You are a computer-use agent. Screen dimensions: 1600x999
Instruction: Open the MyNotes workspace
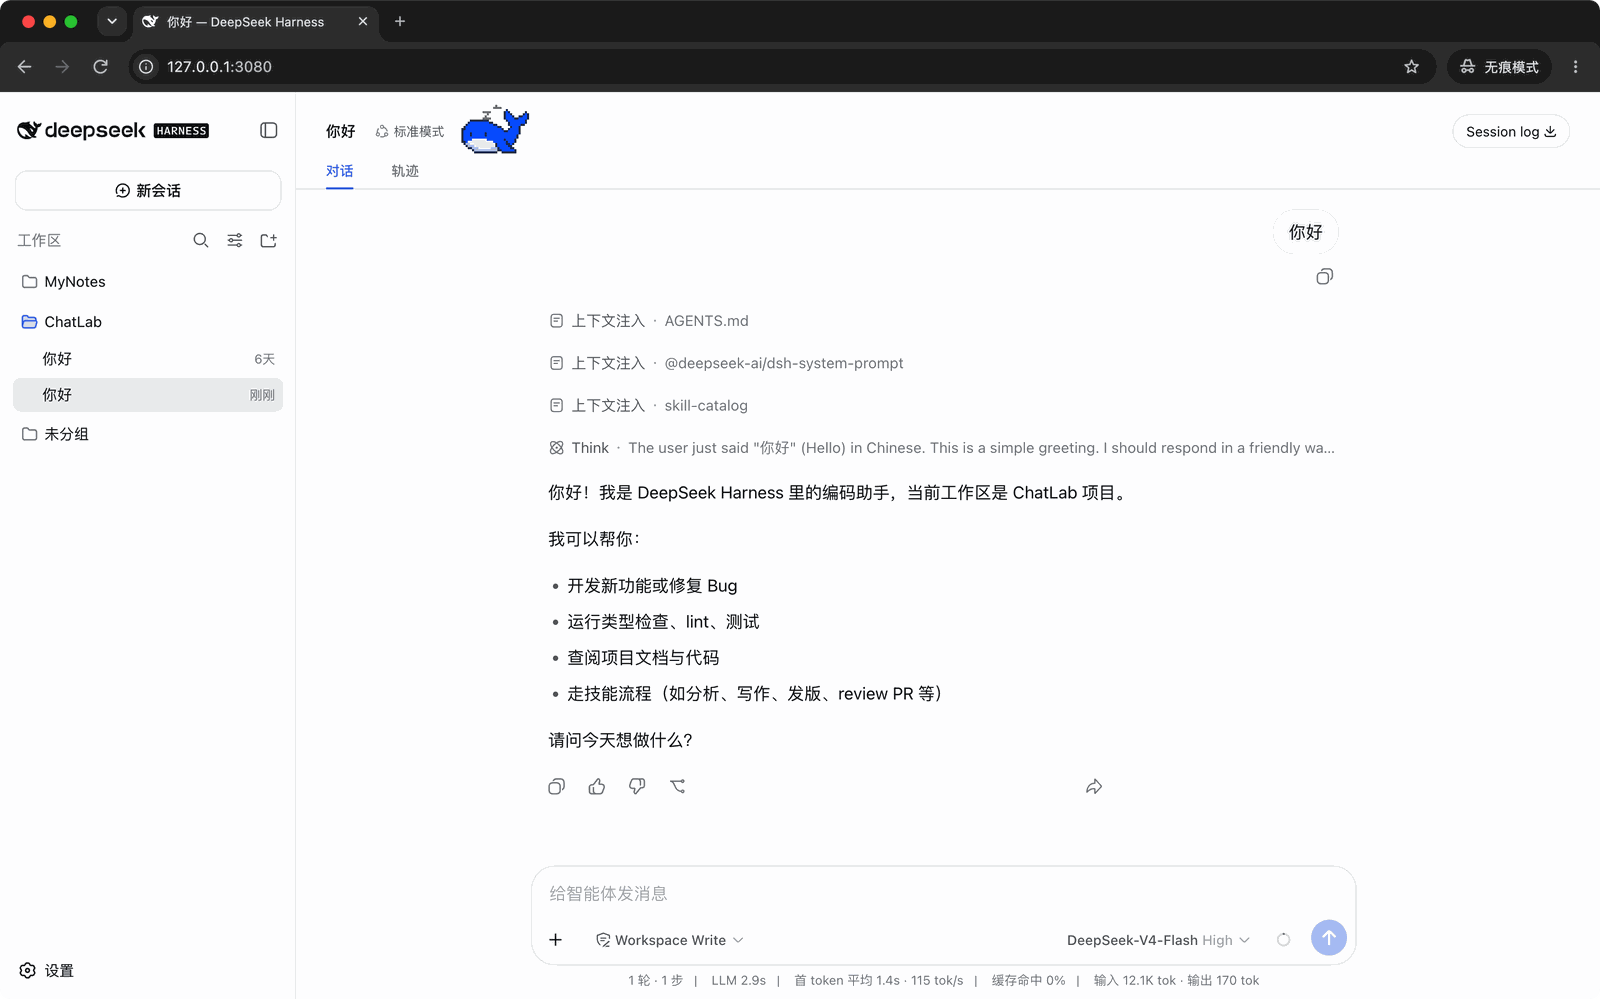pyautogui.click(x=148, y=282)
